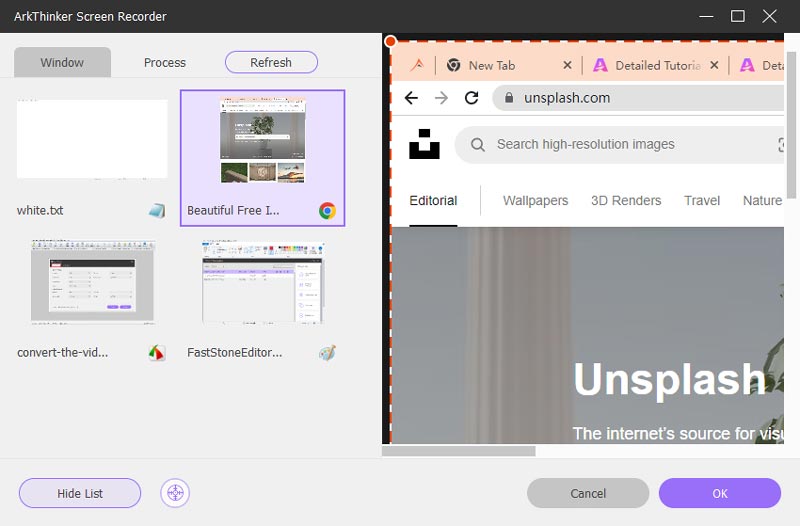Click the preview's horizontal scrollbar
The width and height of the screenshot is (800, 526).
pos(459,451)
